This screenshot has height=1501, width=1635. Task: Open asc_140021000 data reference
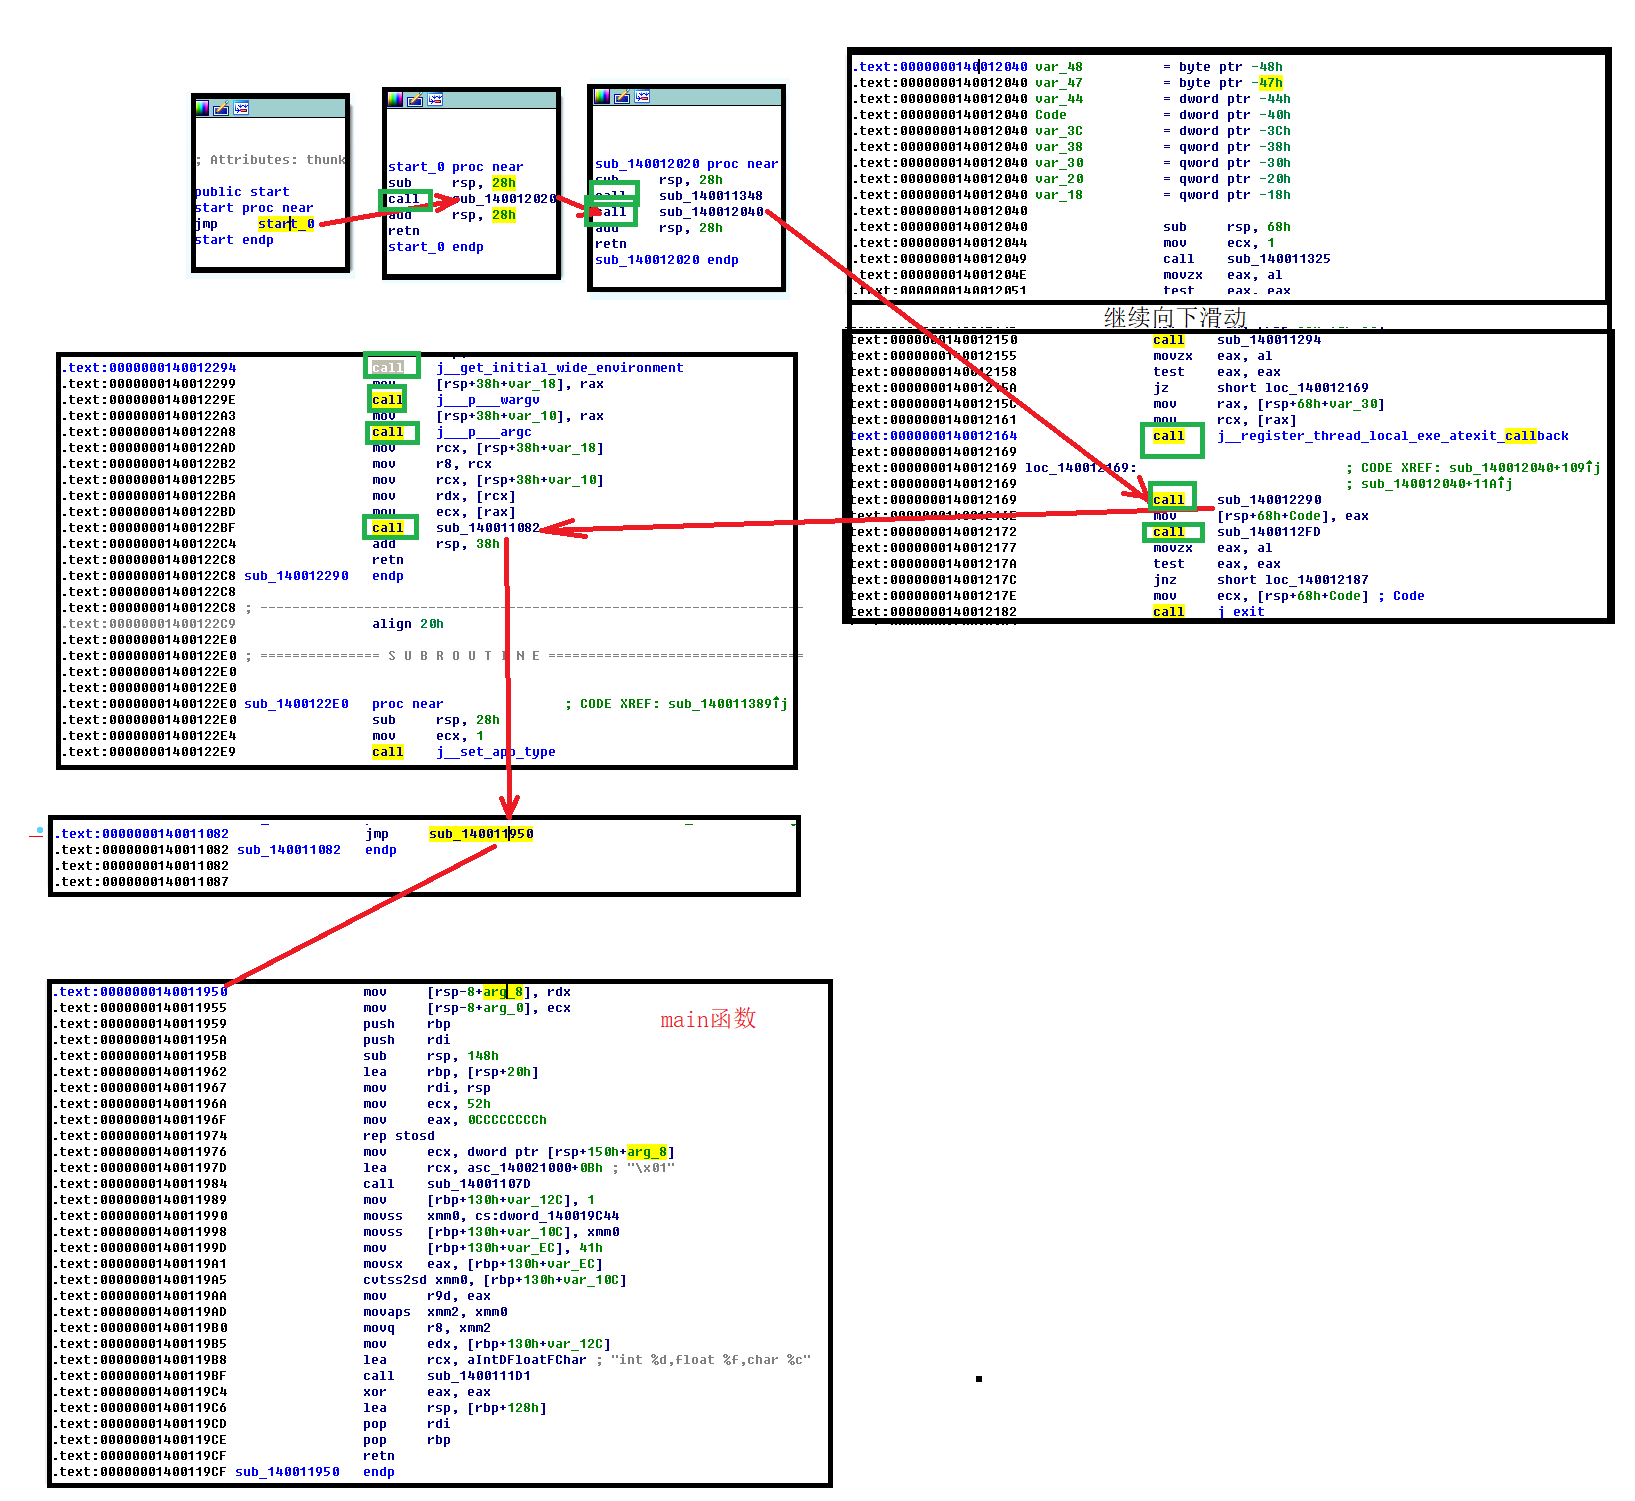click(x=519, y=1168)
